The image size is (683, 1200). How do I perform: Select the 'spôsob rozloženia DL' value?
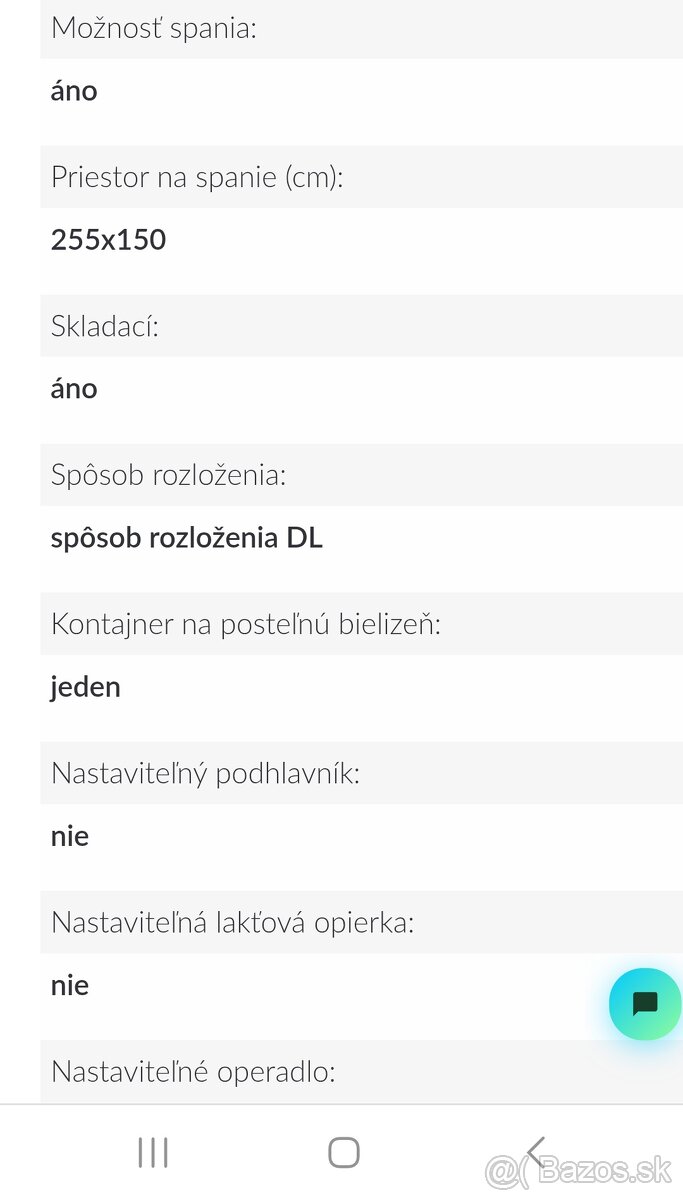click(187, 538)
